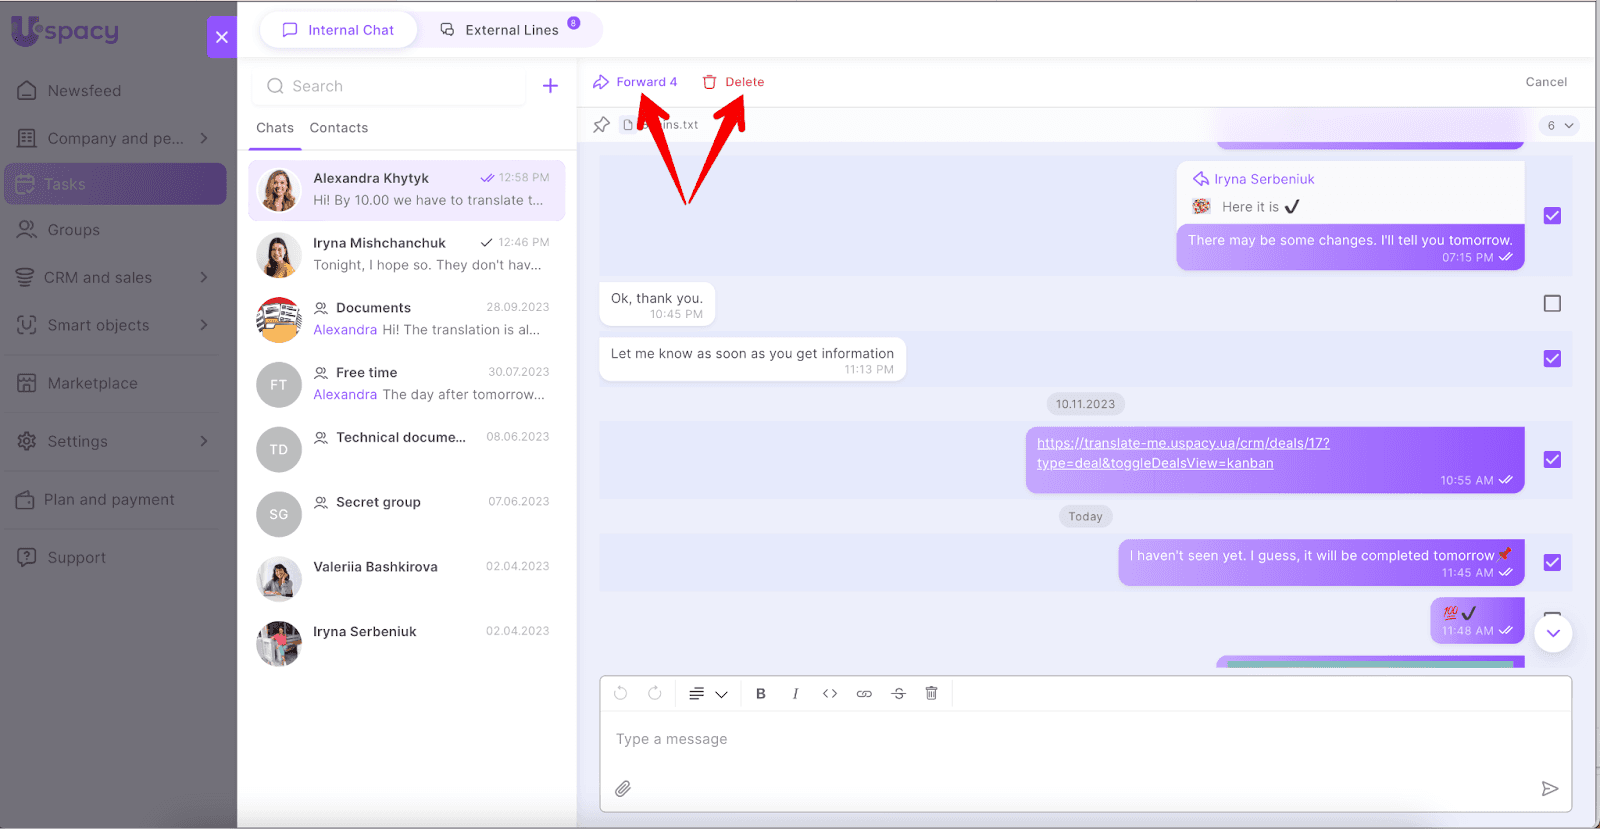Toggle bold formatting in message editor
Screen dimensions: 1600x829
pos(760,694)
